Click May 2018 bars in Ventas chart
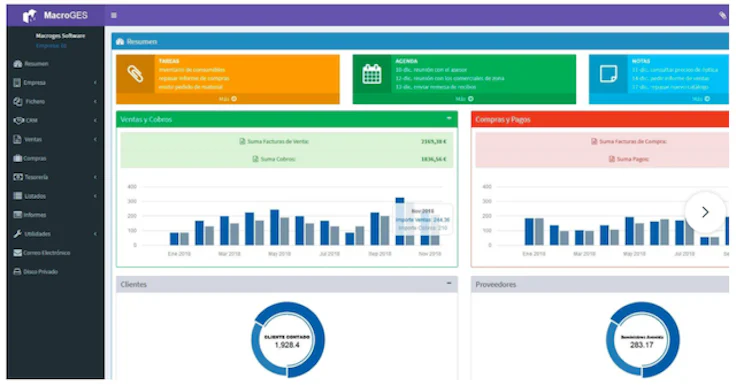The height and width of the screenshot is (385, 736). point(279,227)
